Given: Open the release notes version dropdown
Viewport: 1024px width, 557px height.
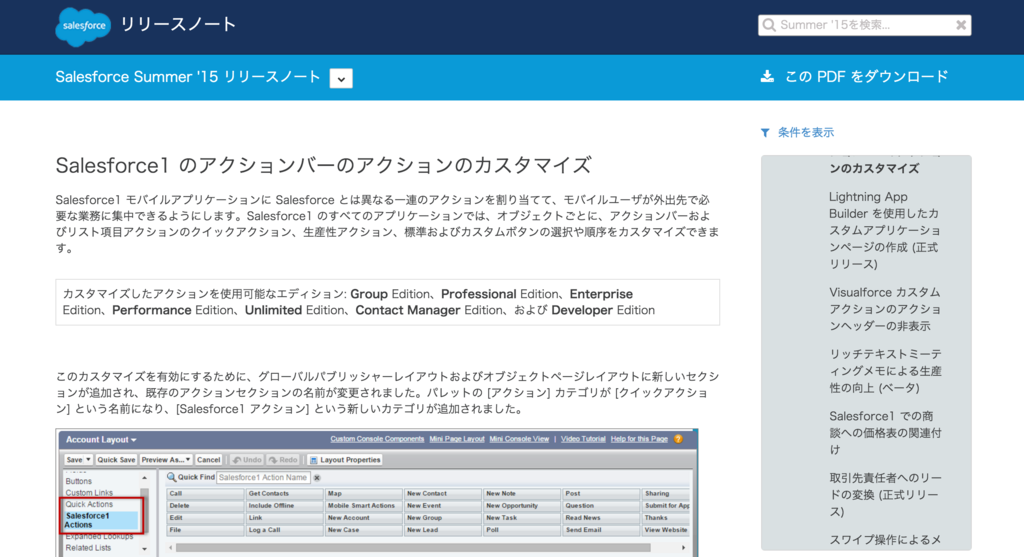Looking at the screenshot, I should pyautogui.click(x=341, y=78).
